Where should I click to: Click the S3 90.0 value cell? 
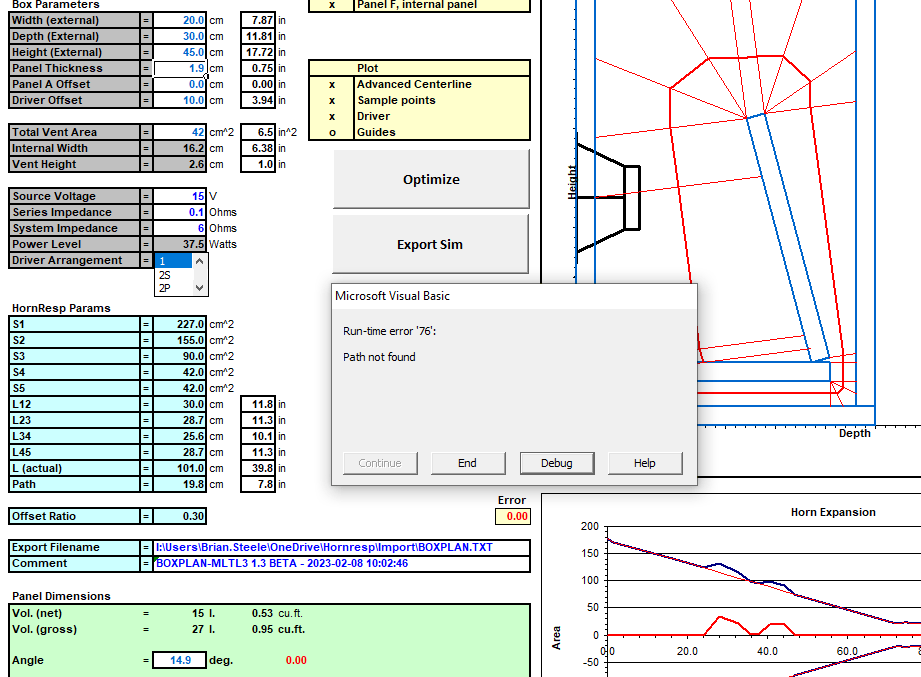click(x=180, y=356)
